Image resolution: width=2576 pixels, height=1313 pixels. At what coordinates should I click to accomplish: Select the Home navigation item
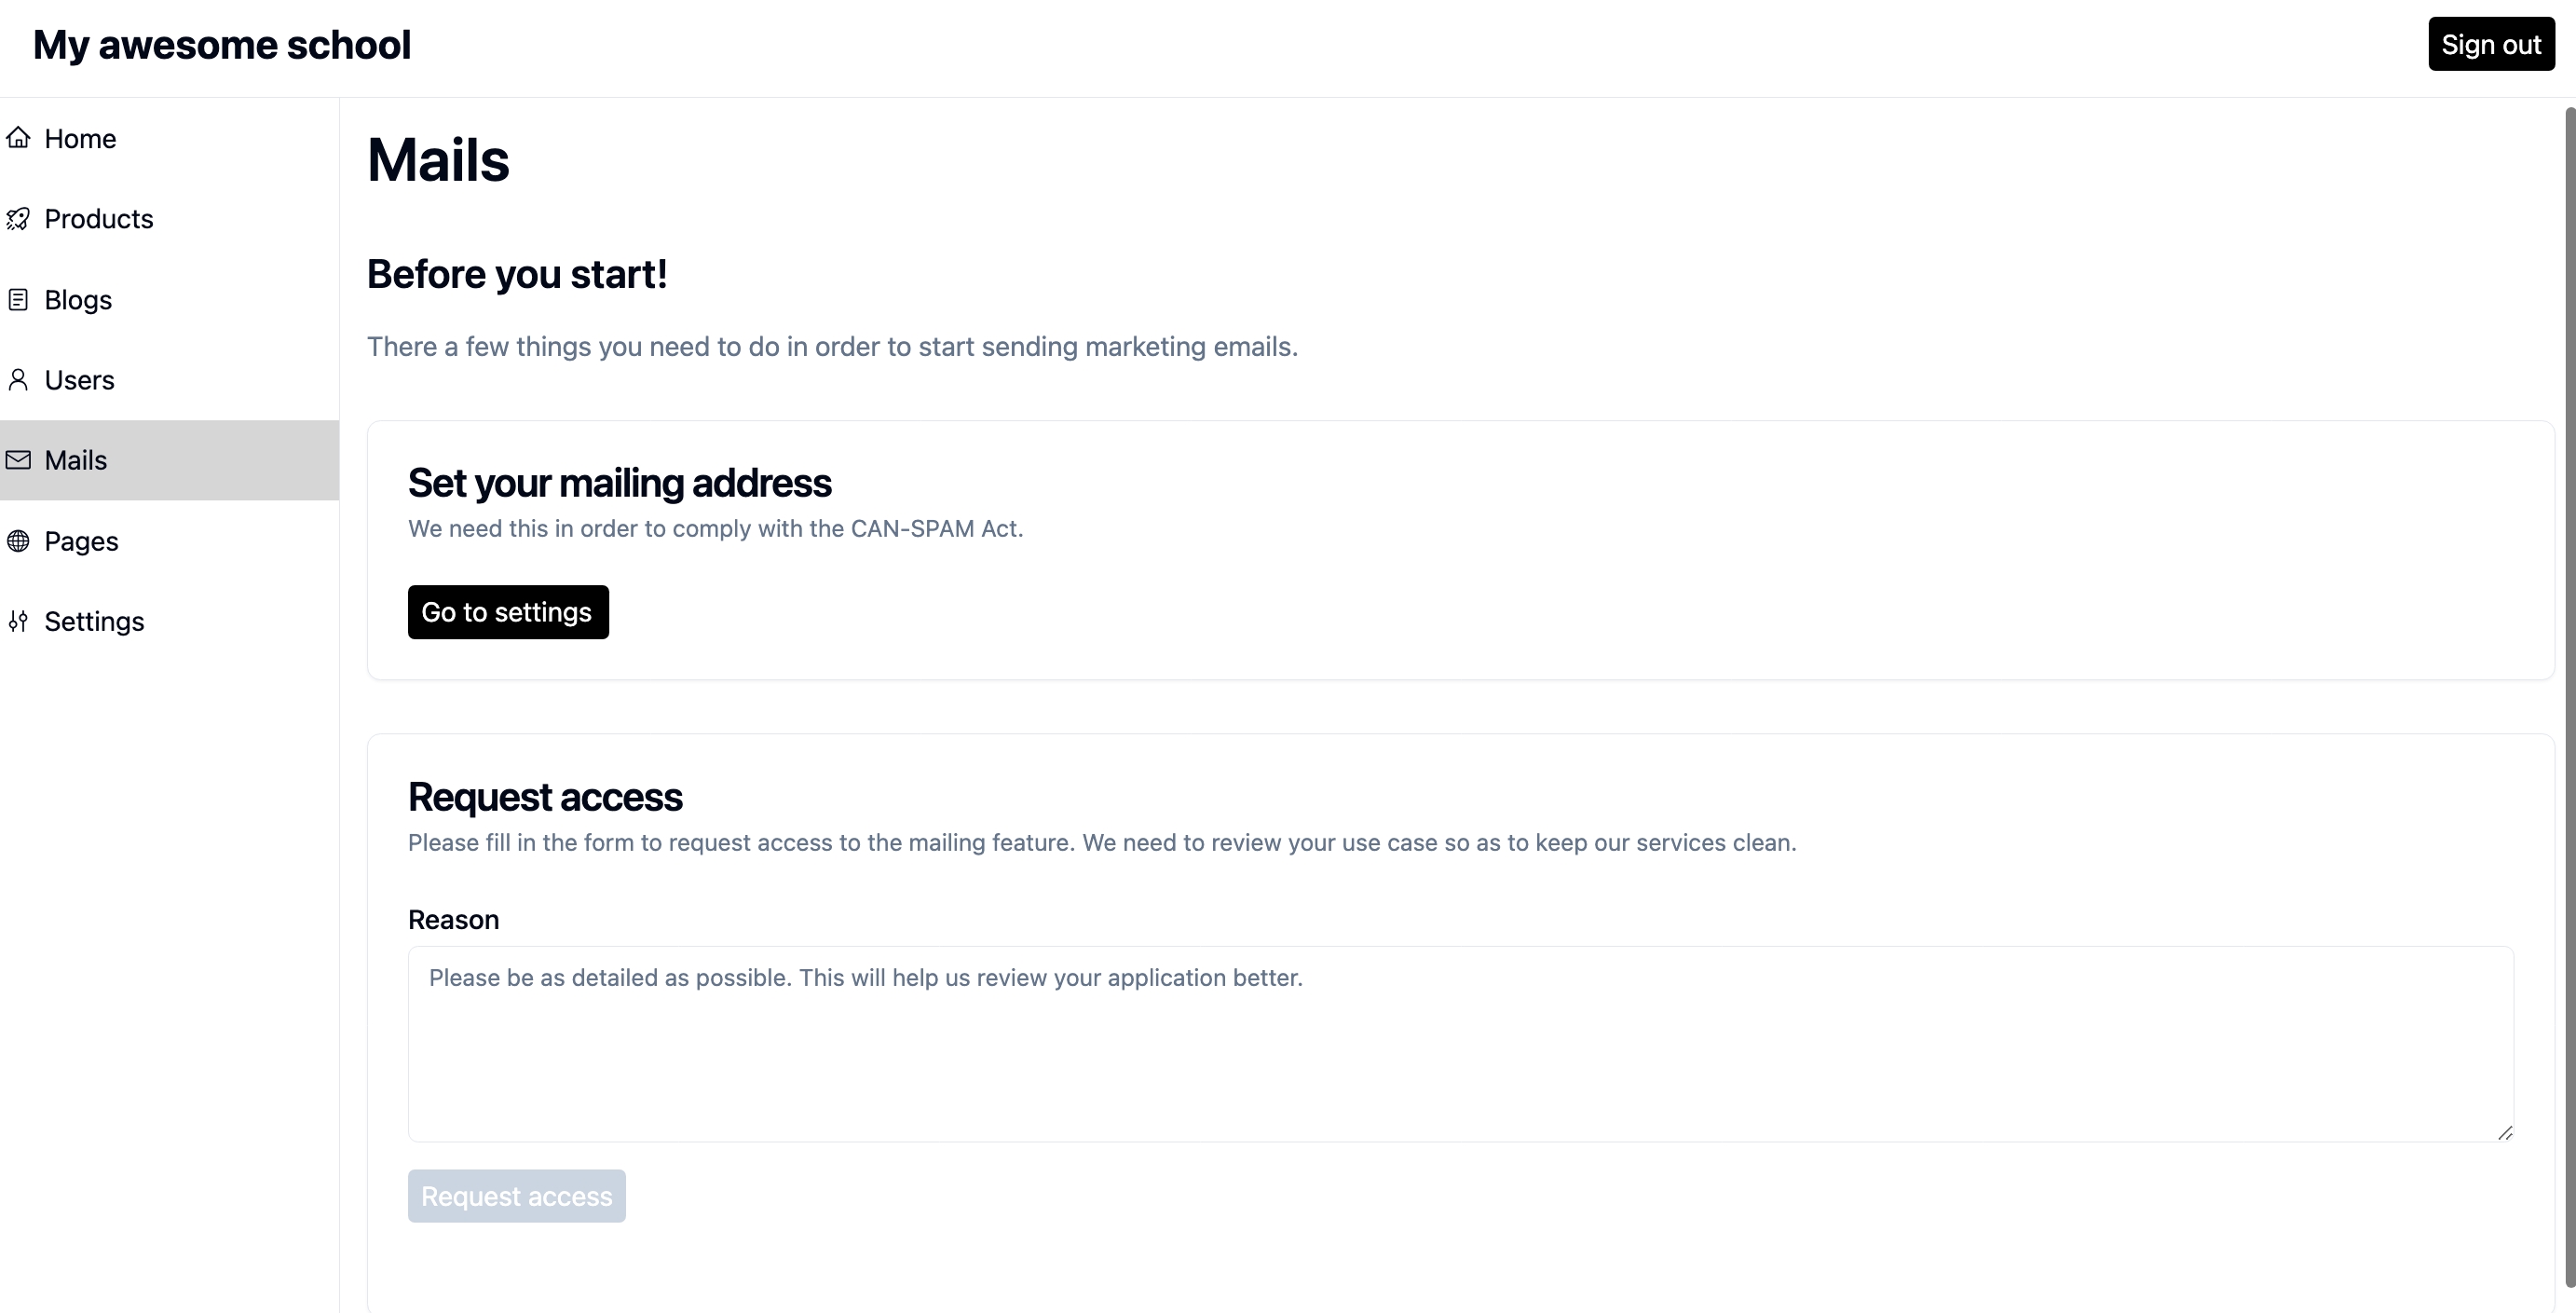pyautogui.click(x=80, y=138)
